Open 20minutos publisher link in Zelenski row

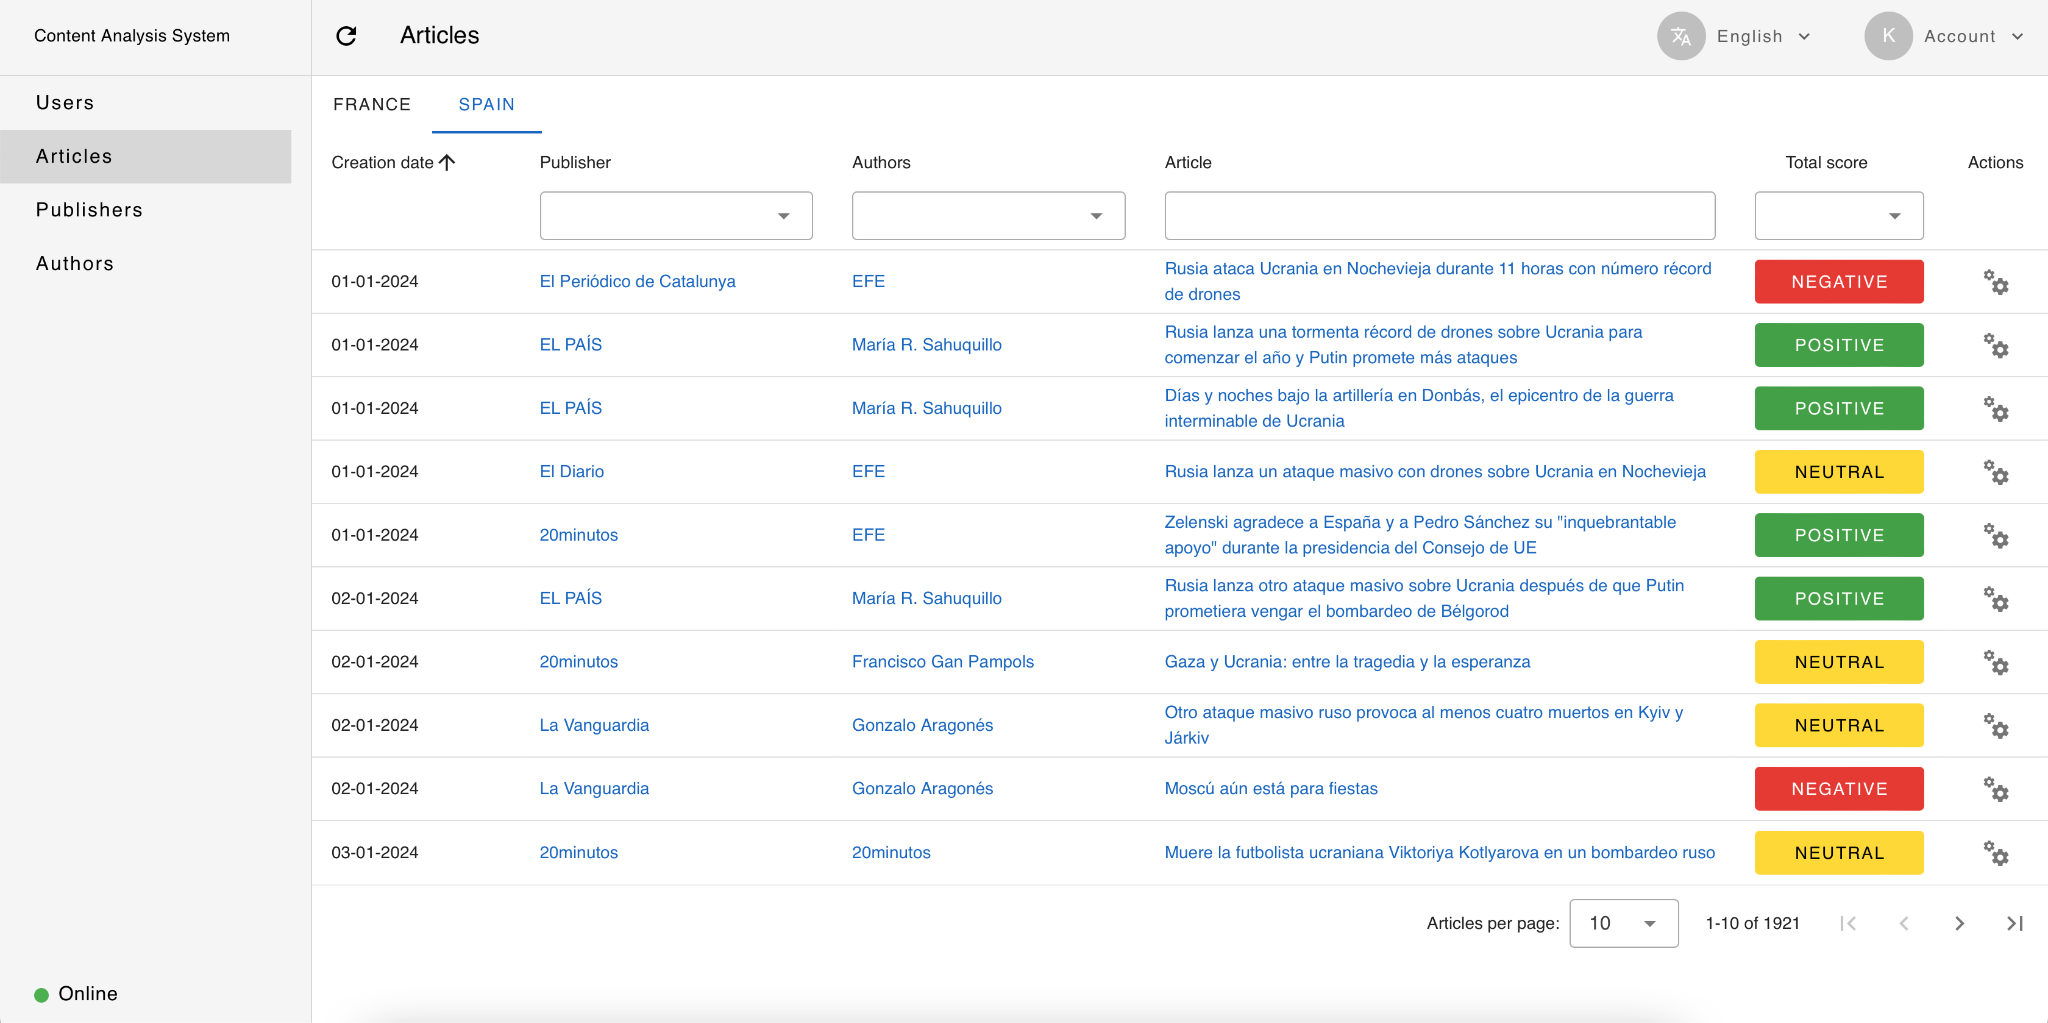(x=579, y=535)
